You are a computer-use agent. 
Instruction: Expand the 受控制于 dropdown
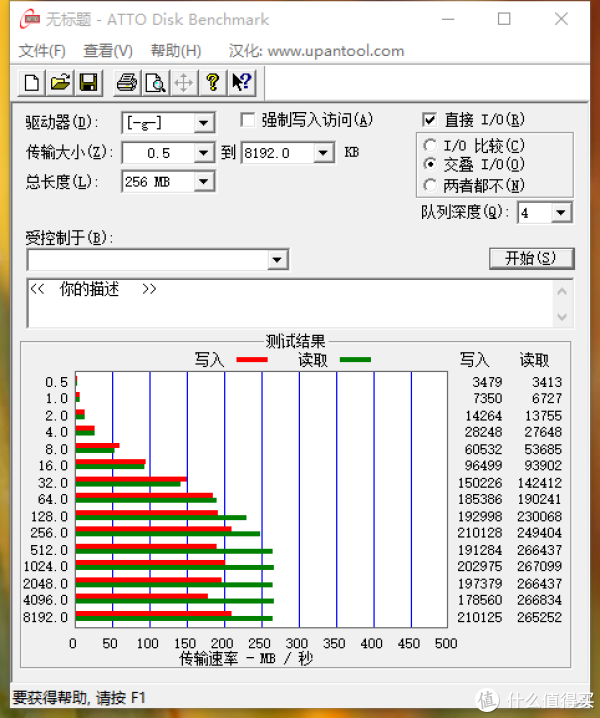277,260
